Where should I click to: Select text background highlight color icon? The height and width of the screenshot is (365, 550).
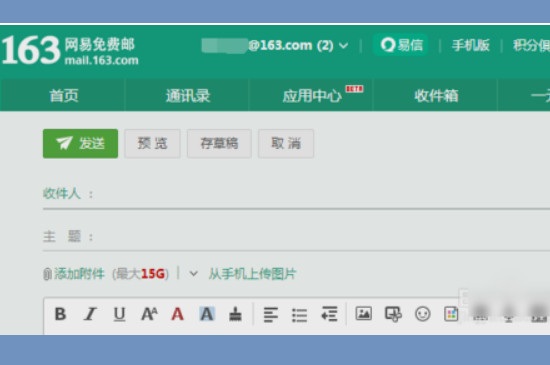[207, 314]
